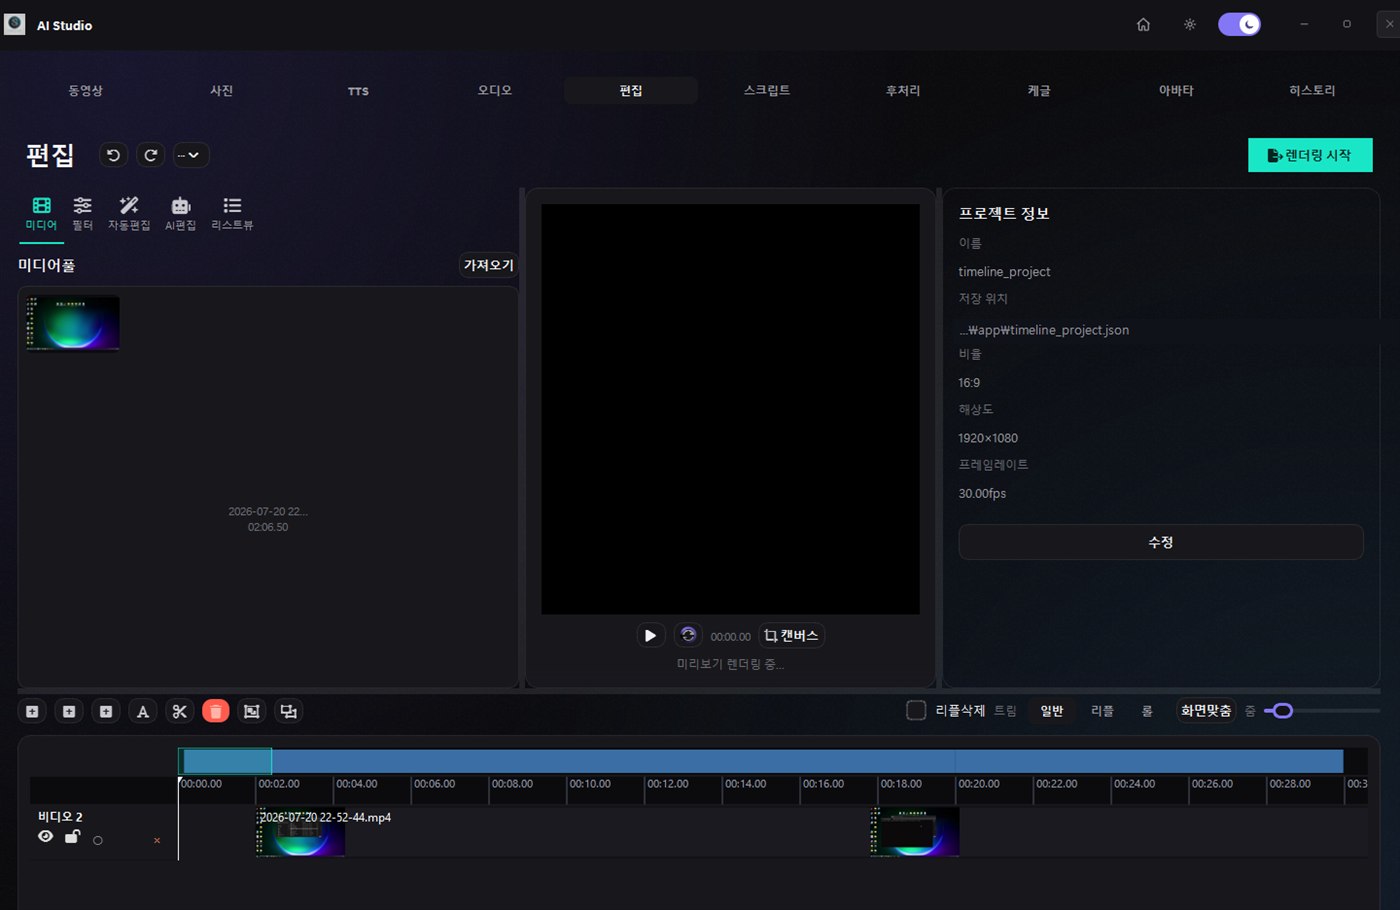Image resolution: width=1400 pixels, height=910 pixels.
Task: Open the 후처리 tab
Action: point(903,91)
